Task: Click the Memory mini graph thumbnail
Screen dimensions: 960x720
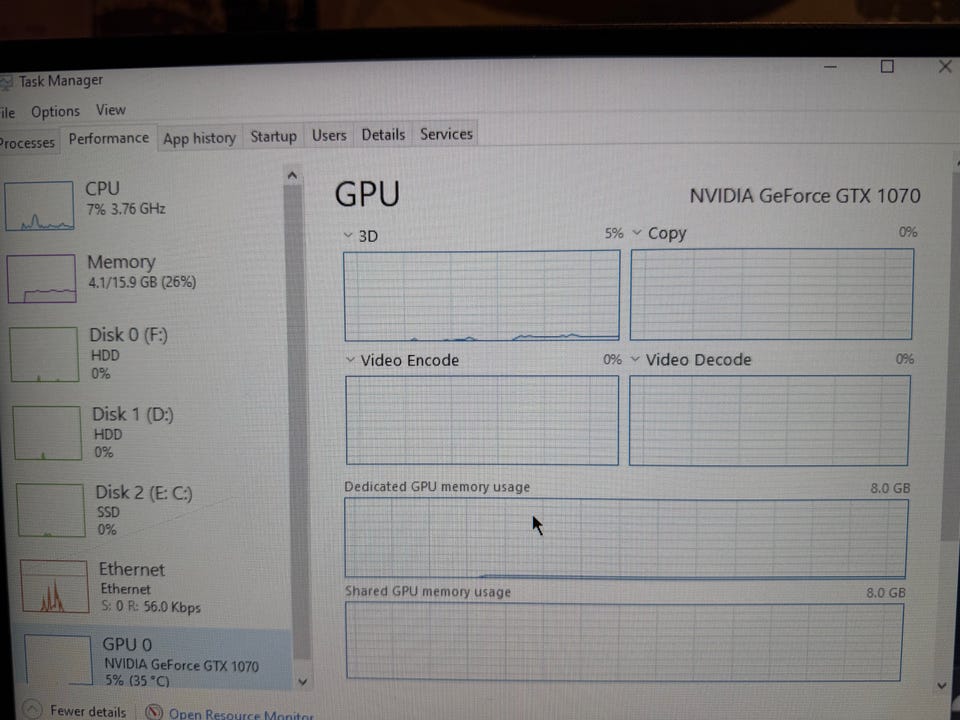Action: pyautogui.click(x=42, y=279)
